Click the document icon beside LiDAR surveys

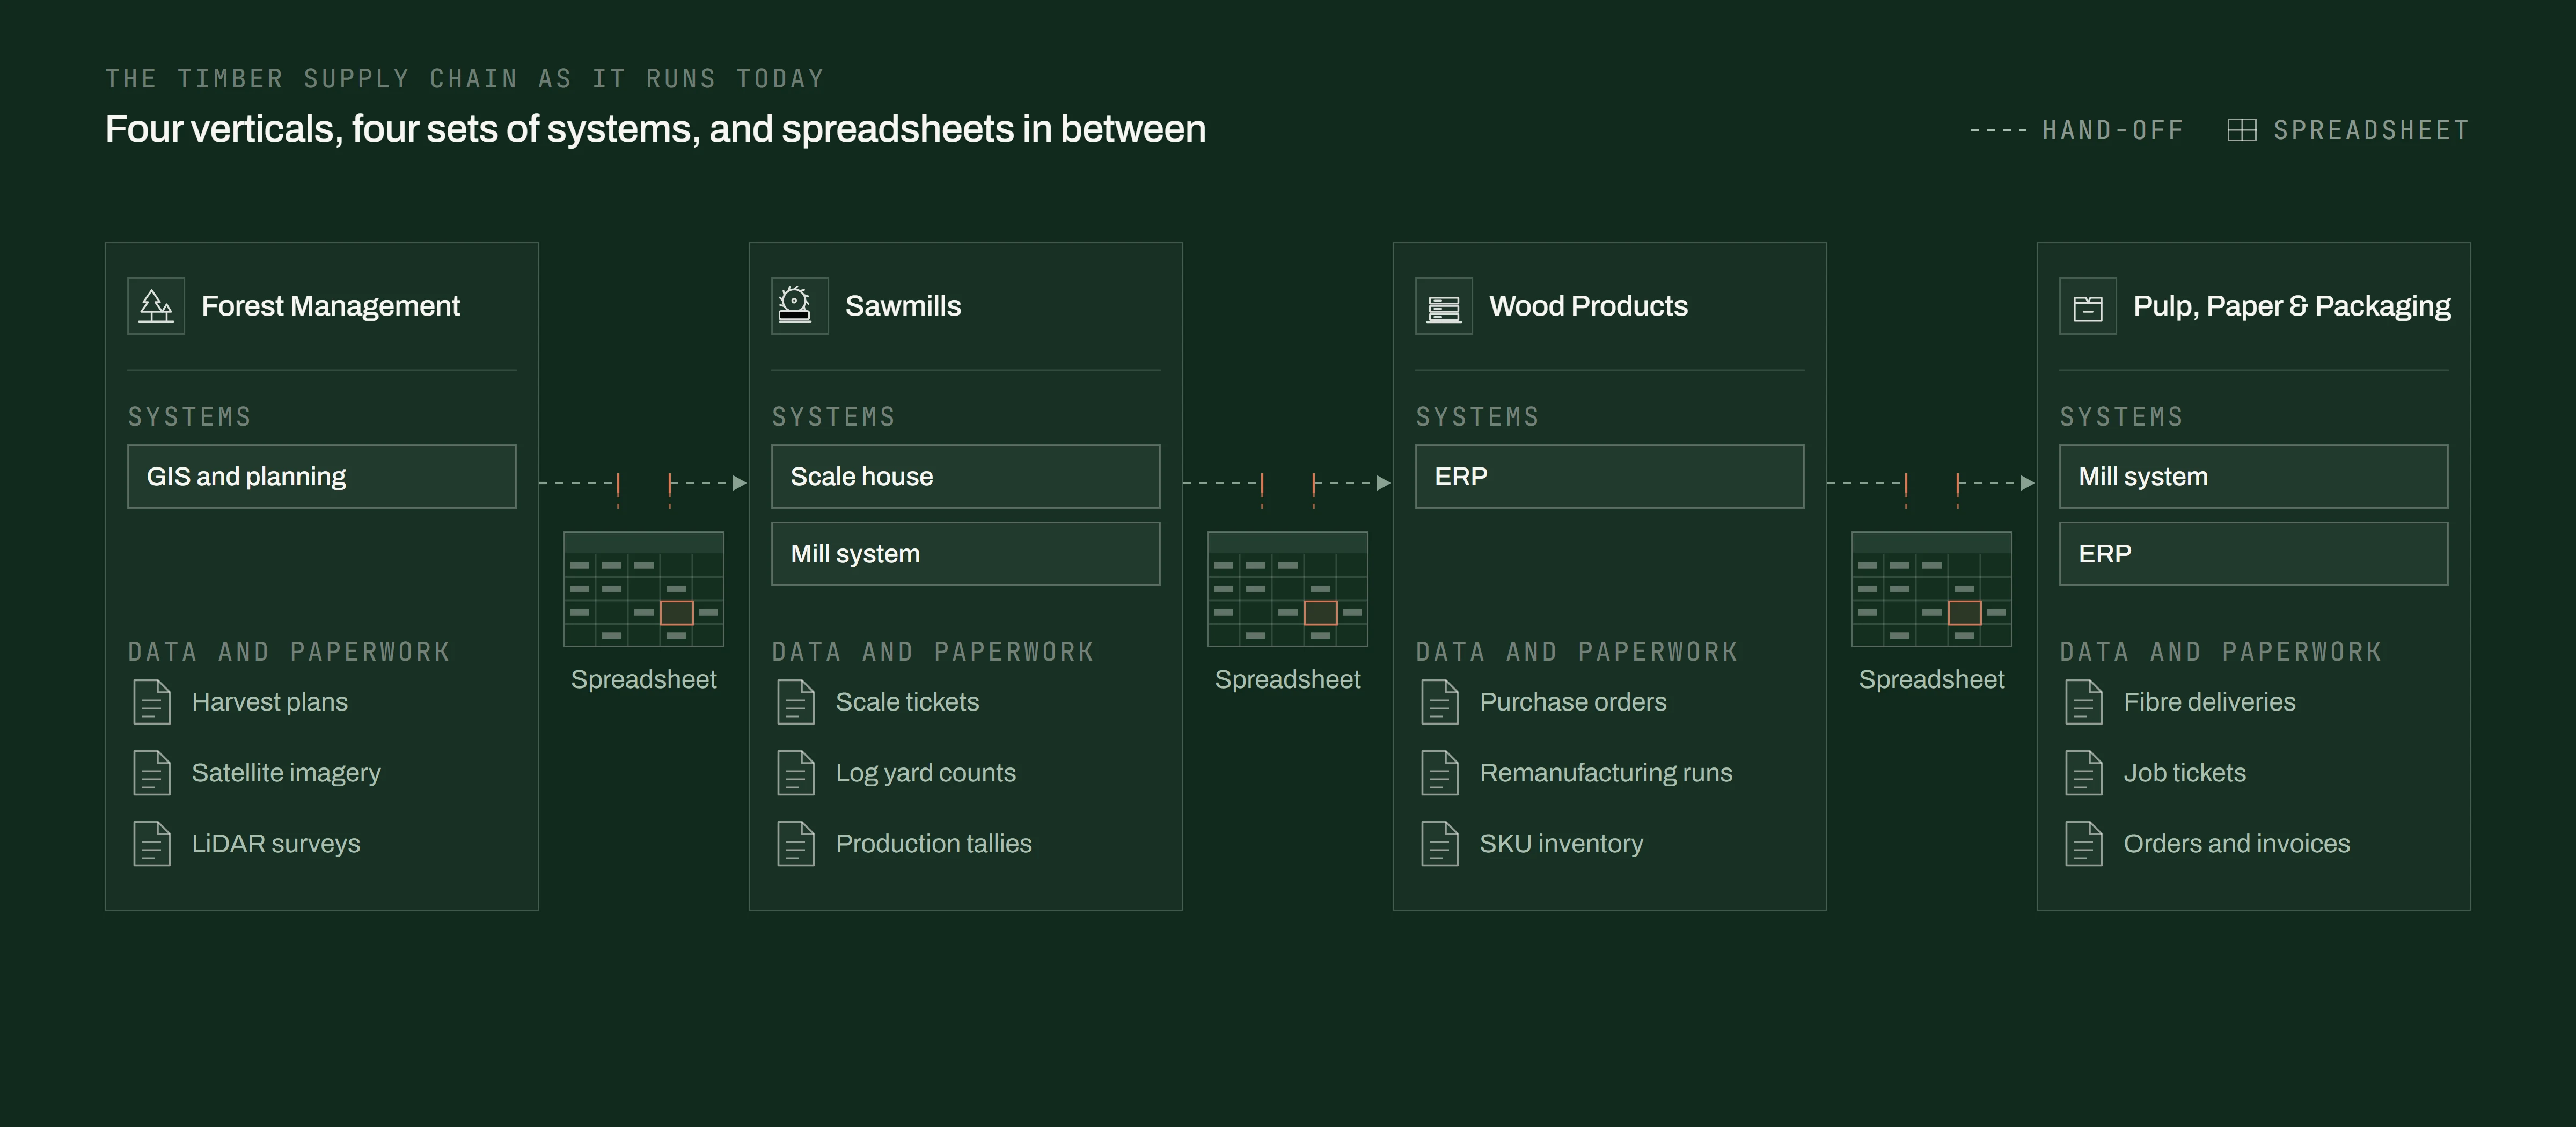coord(152,844)
